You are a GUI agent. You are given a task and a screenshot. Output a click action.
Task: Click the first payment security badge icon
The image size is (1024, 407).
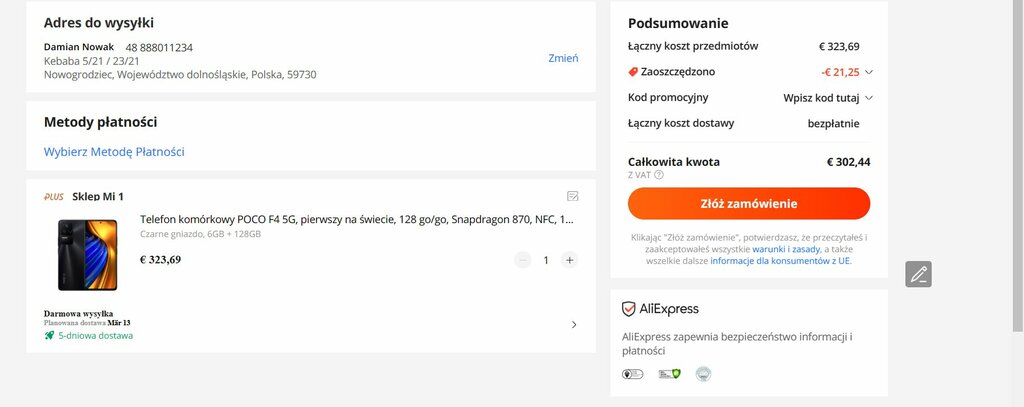coord(632,374)
